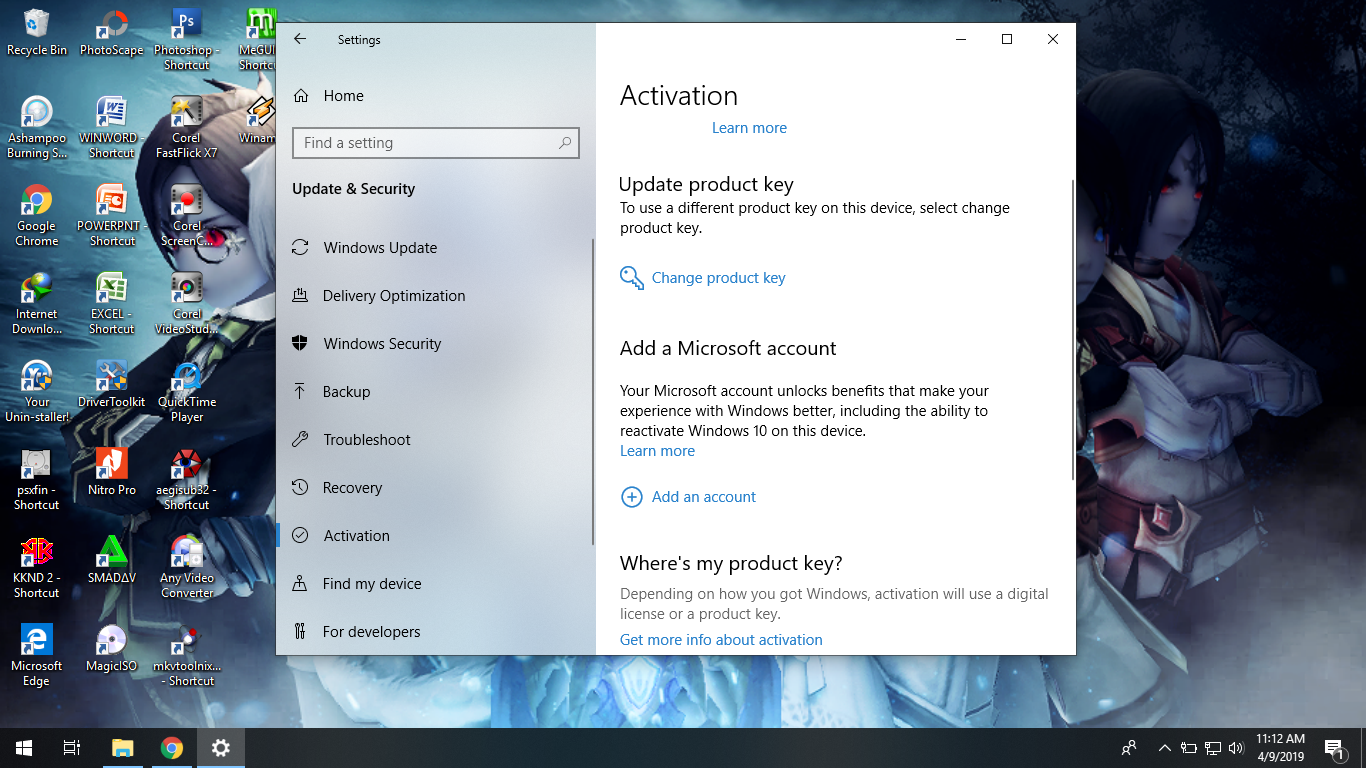Open Google Chrome desktop icon

coord(37,216)
